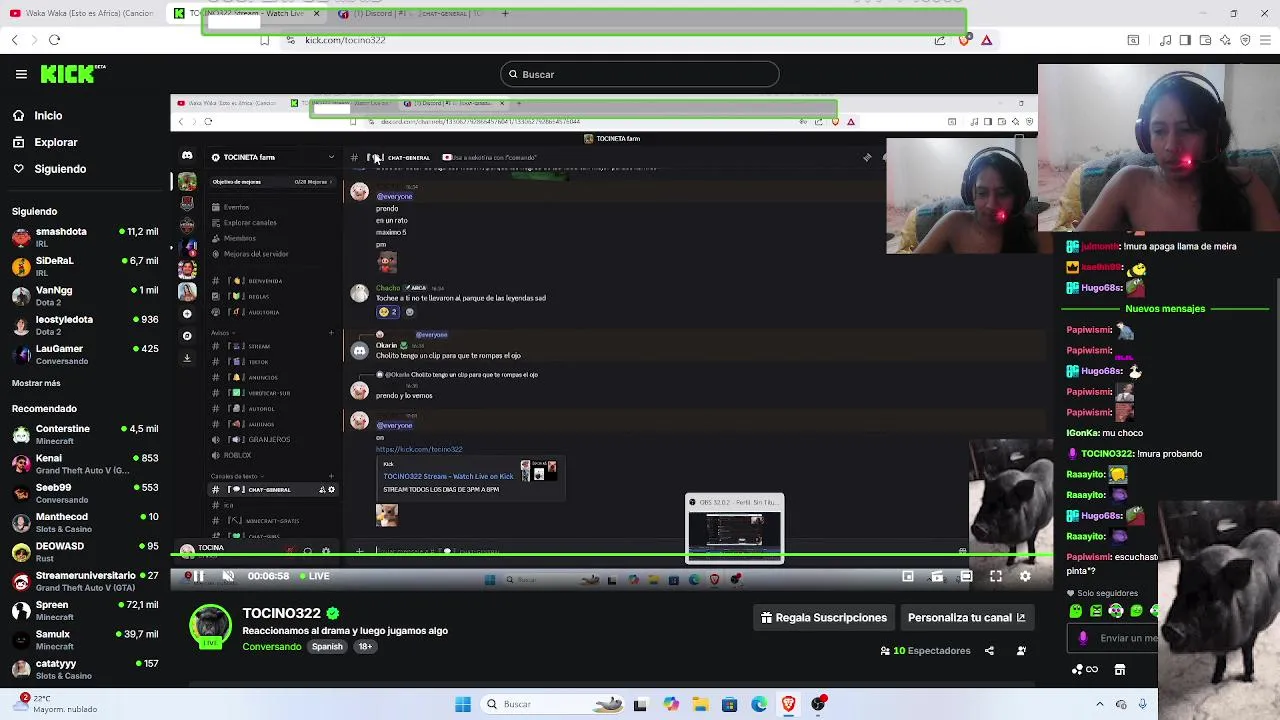Open File Explorer from taskbar
1280x720 pixels.
pyautogui.click(x=700, y=705)
